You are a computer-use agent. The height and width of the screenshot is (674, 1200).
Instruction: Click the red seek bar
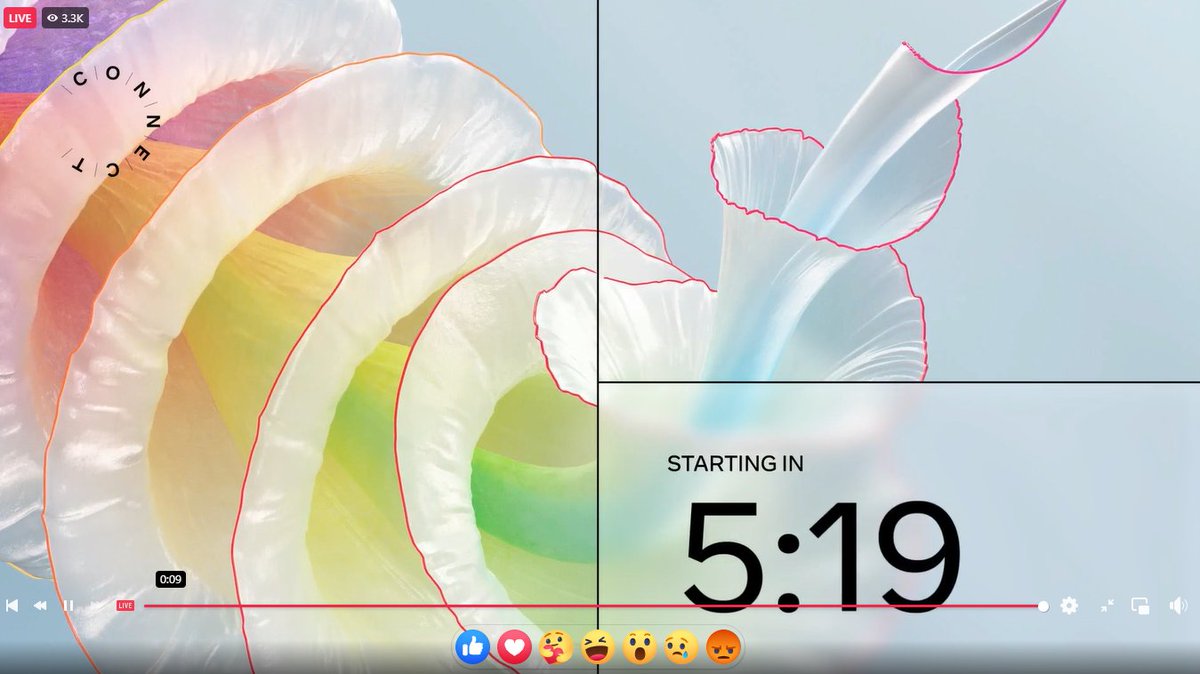tap(593, 605)
